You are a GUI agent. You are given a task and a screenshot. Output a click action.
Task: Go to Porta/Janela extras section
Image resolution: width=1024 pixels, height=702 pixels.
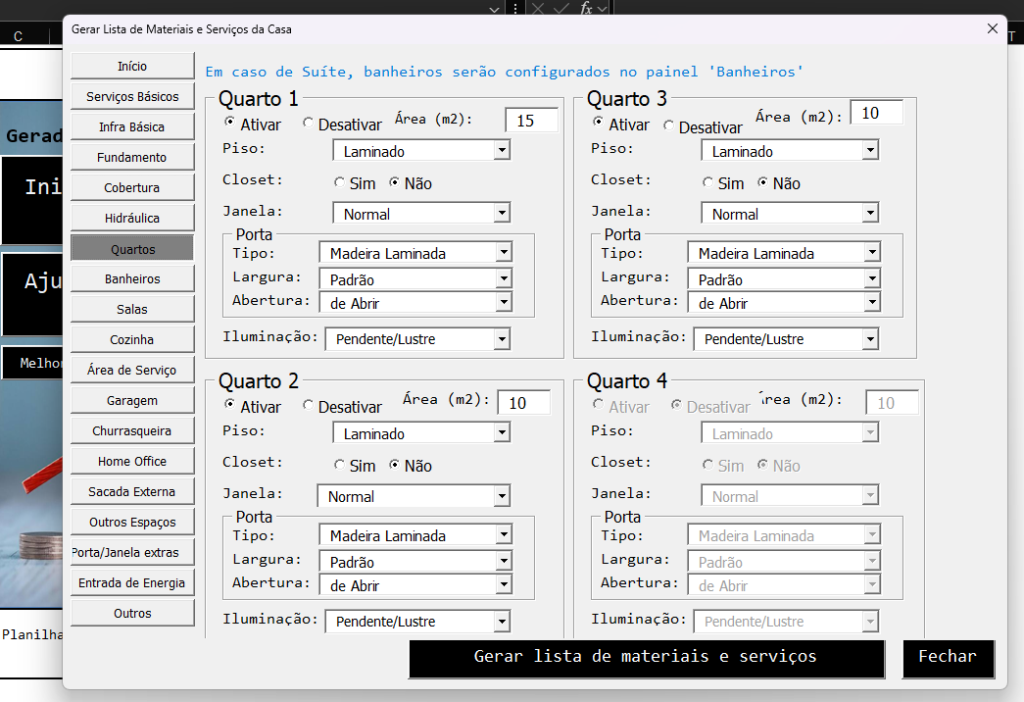coord(132,552)
